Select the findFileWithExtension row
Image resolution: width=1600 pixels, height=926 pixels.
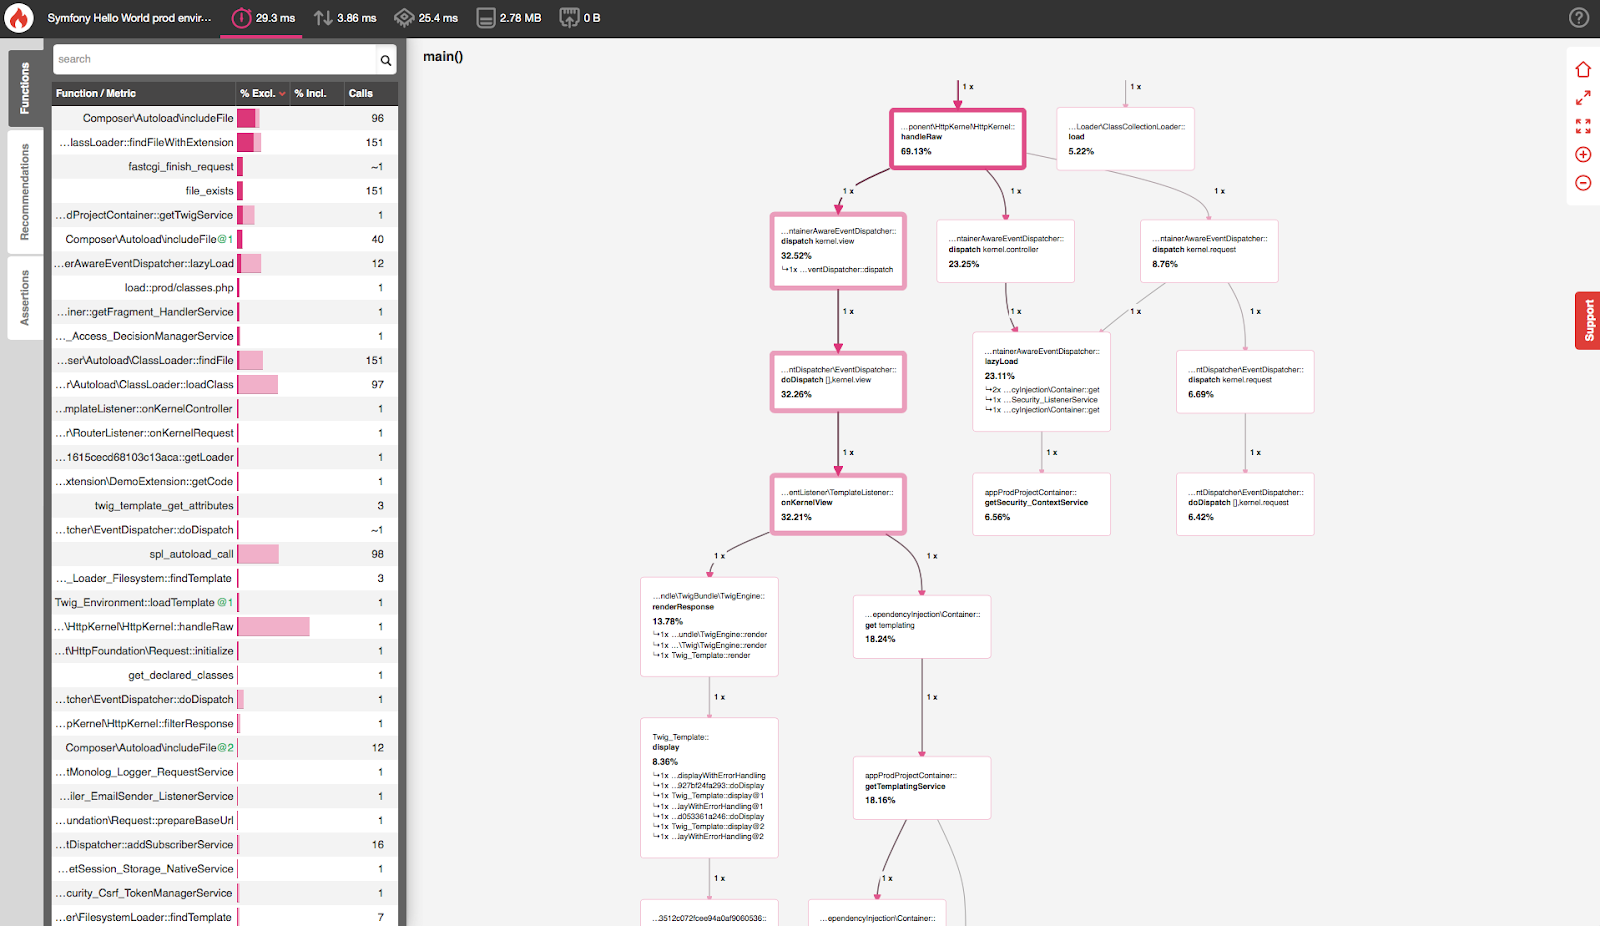(225, 143)
